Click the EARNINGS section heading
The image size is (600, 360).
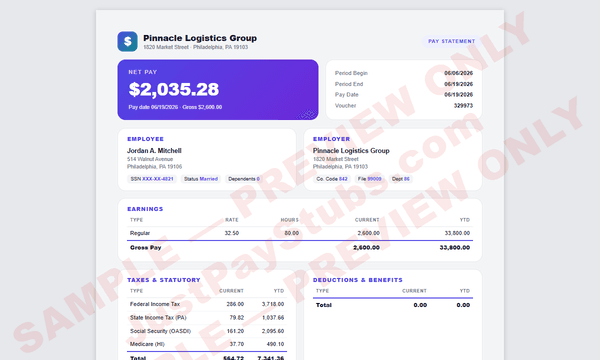tap(145, 209)
